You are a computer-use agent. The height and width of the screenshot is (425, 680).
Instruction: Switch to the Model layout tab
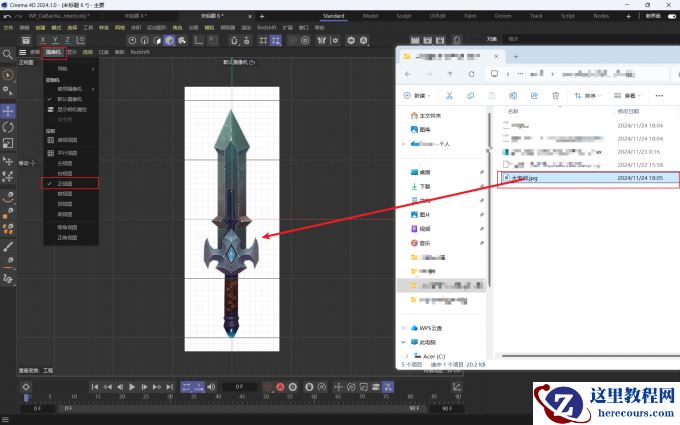pos(370,16)
